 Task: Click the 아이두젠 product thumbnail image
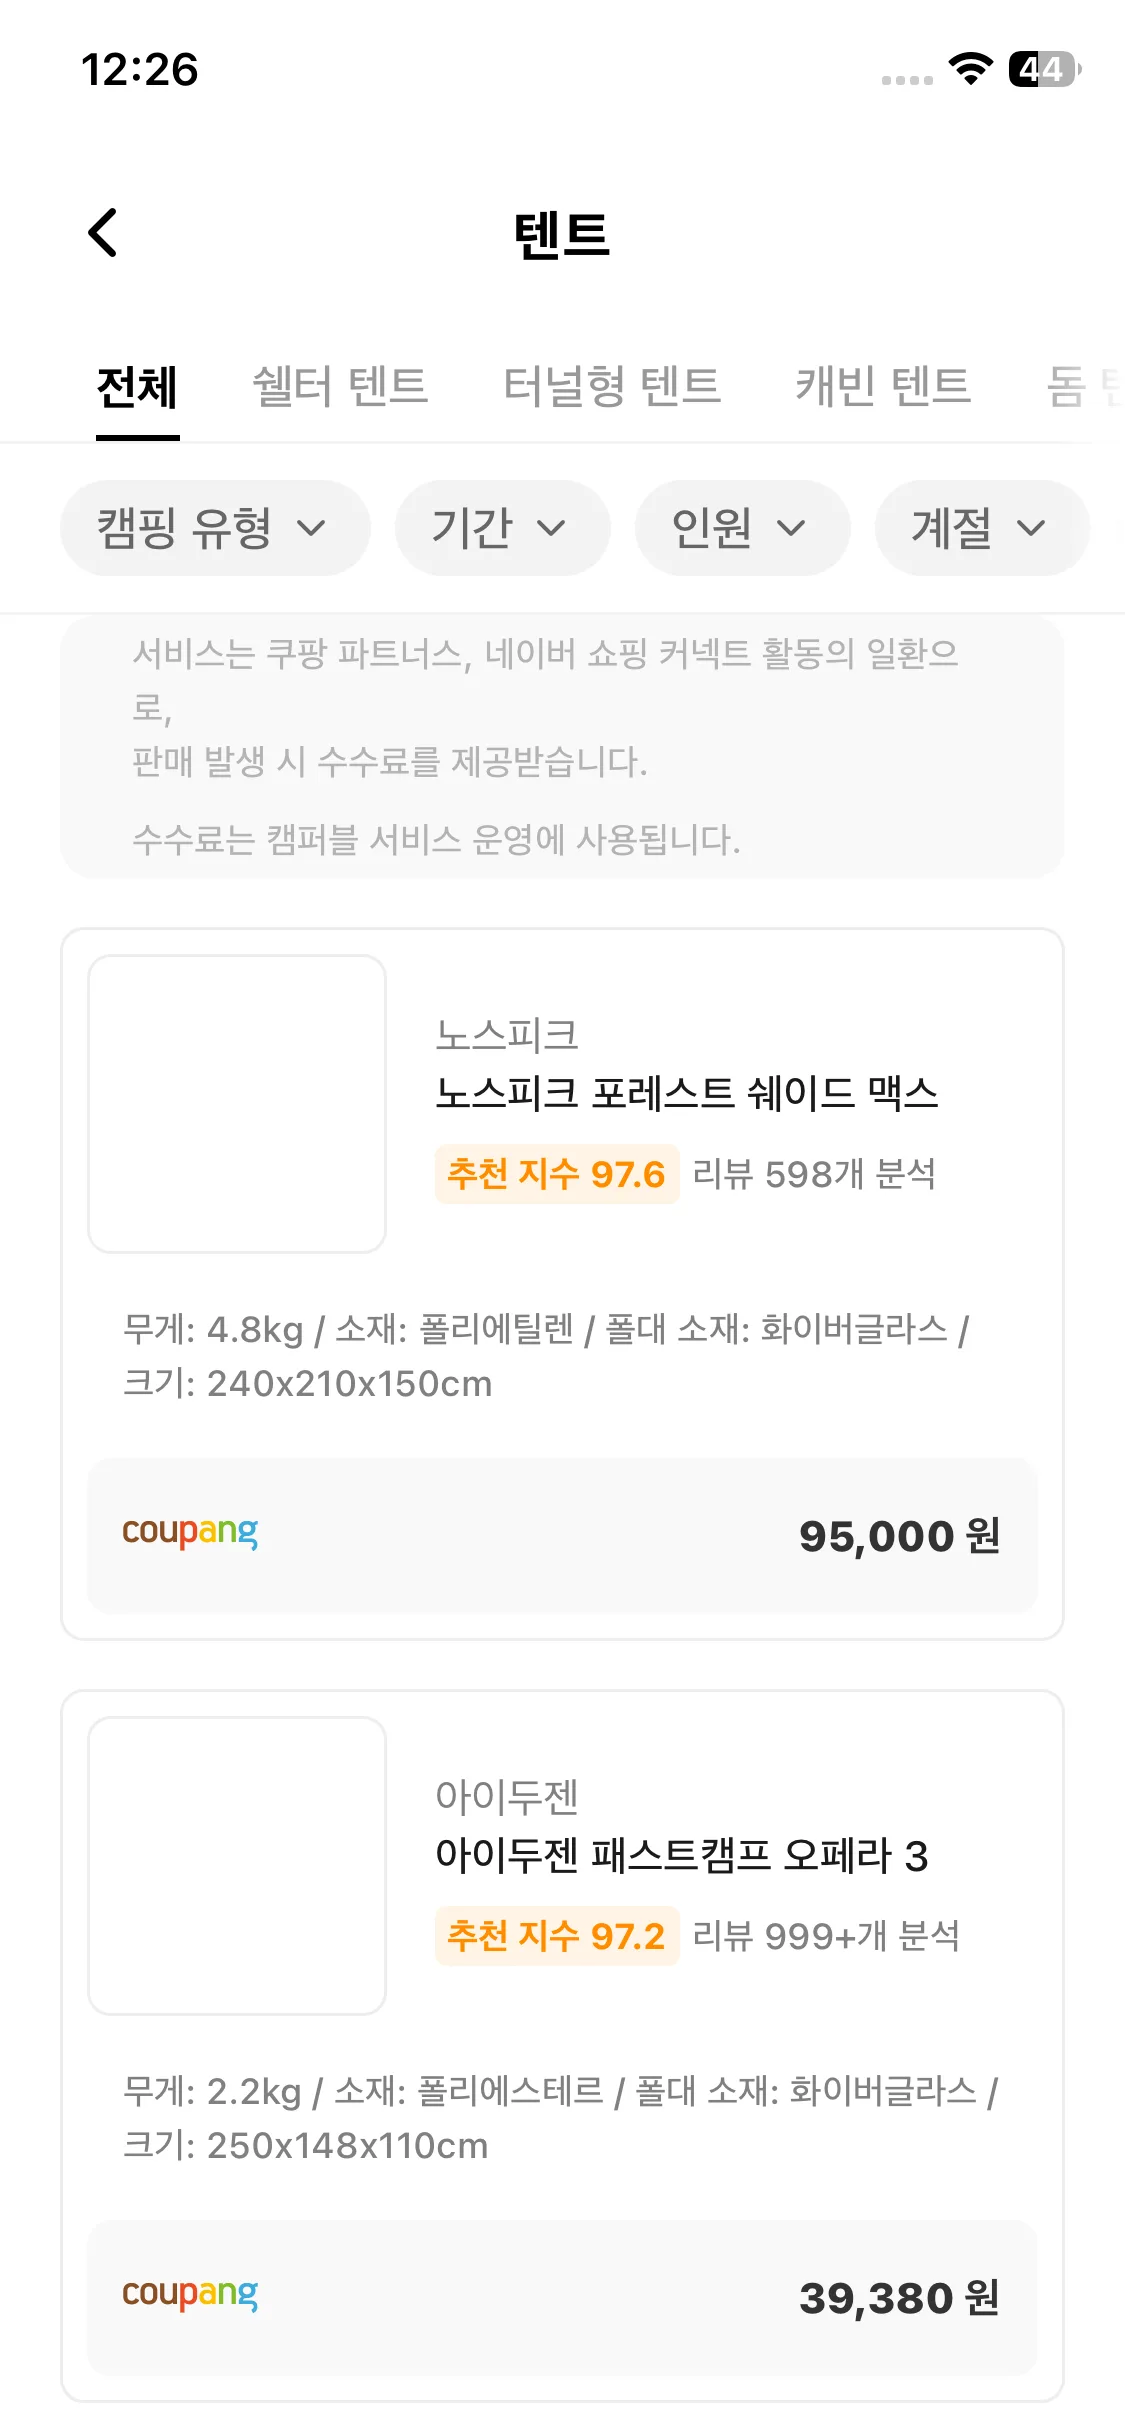(237, 1866)
